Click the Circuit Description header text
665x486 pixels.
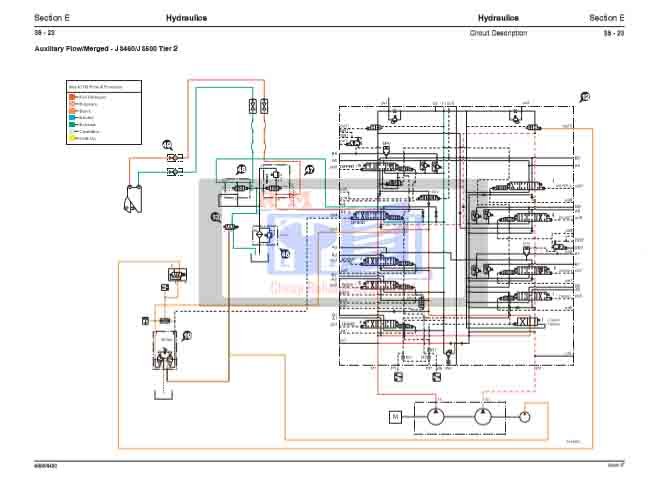tap(498, 33)
